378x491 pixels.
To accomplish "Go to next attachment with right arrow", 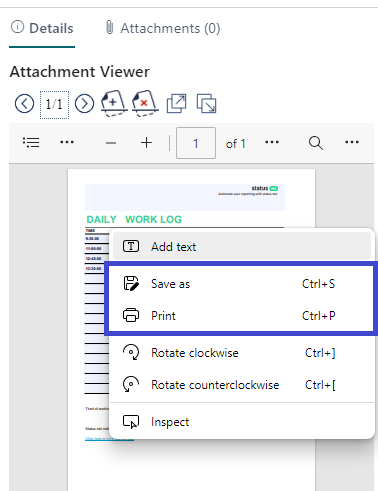I will coord(84,104).
